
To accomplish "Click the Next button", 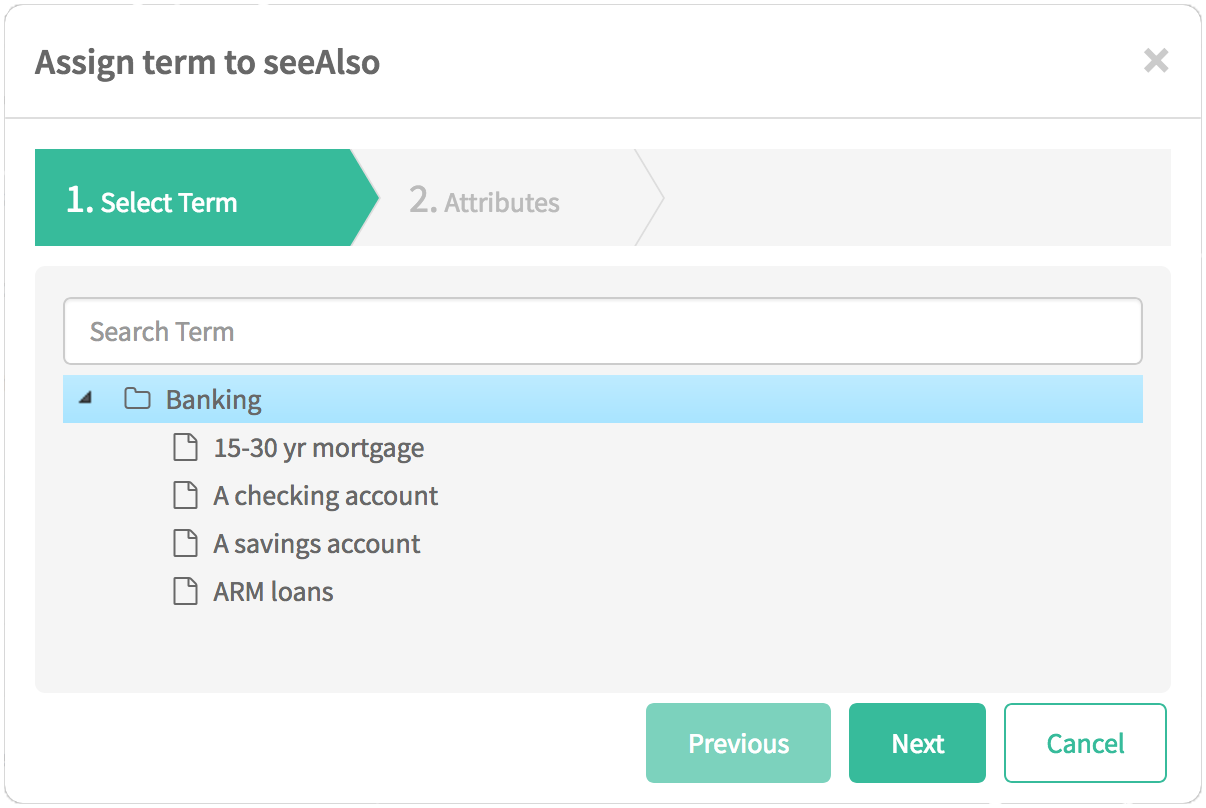I will point(917,743).
